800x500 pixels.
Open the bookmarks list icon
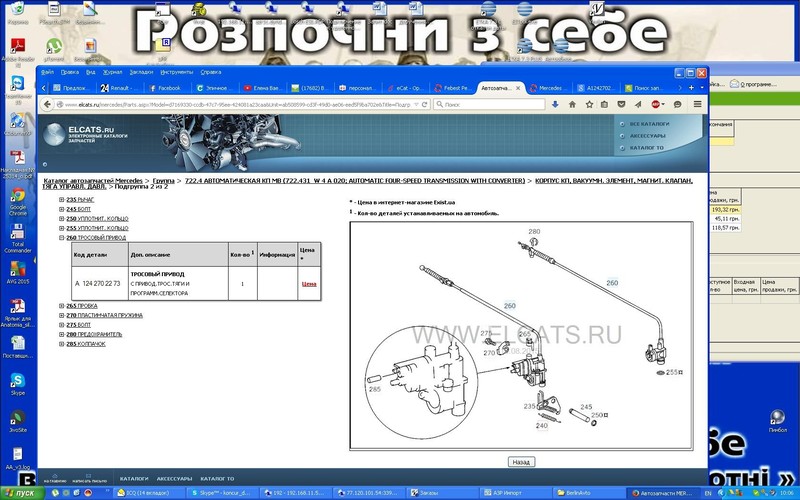[x=604, y=104]
